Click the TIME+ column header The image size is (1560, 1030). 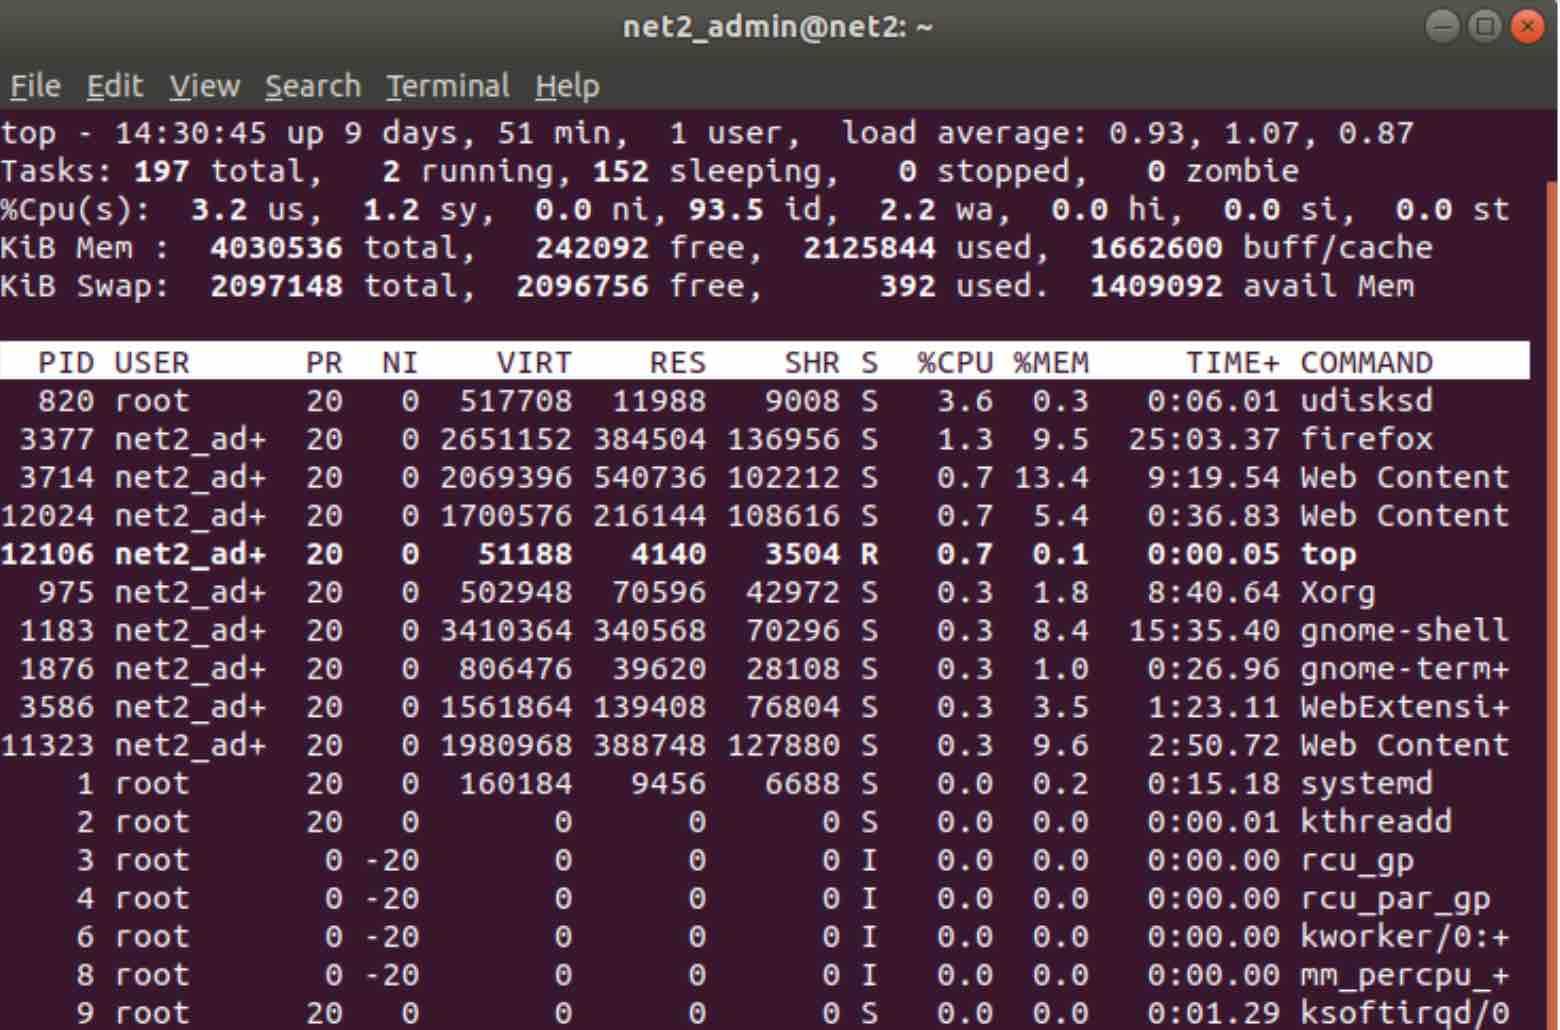coord(1232,362)
